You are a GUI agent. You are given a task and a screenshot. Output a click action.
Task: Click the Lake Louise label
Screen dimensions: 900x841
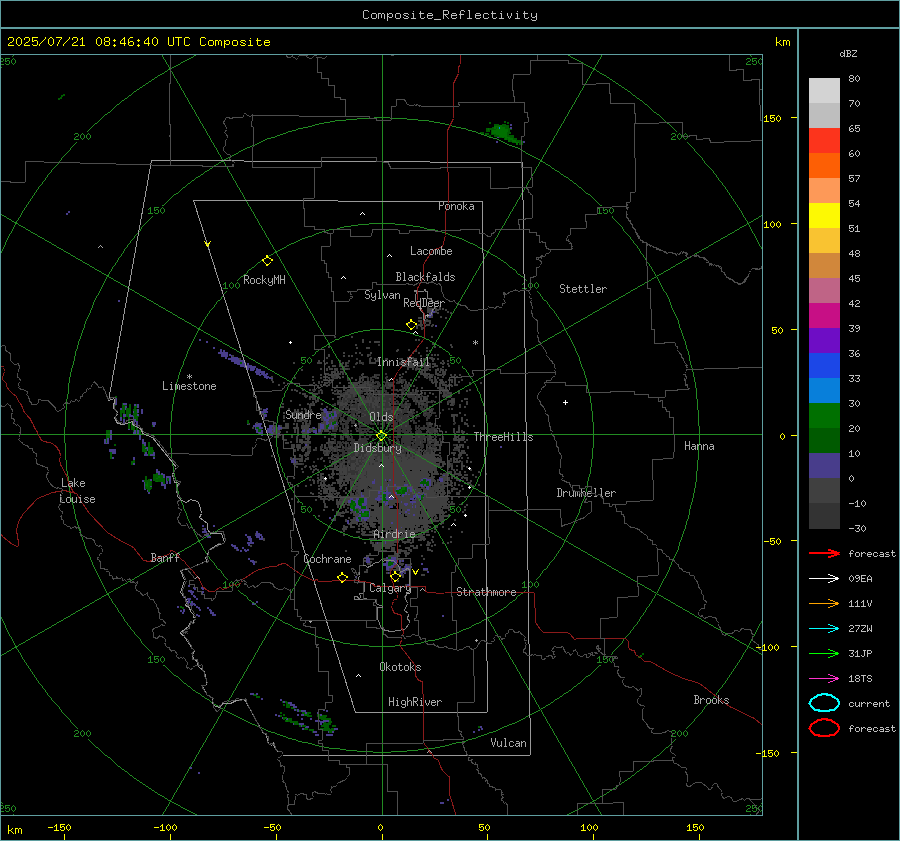click(77, 491)
